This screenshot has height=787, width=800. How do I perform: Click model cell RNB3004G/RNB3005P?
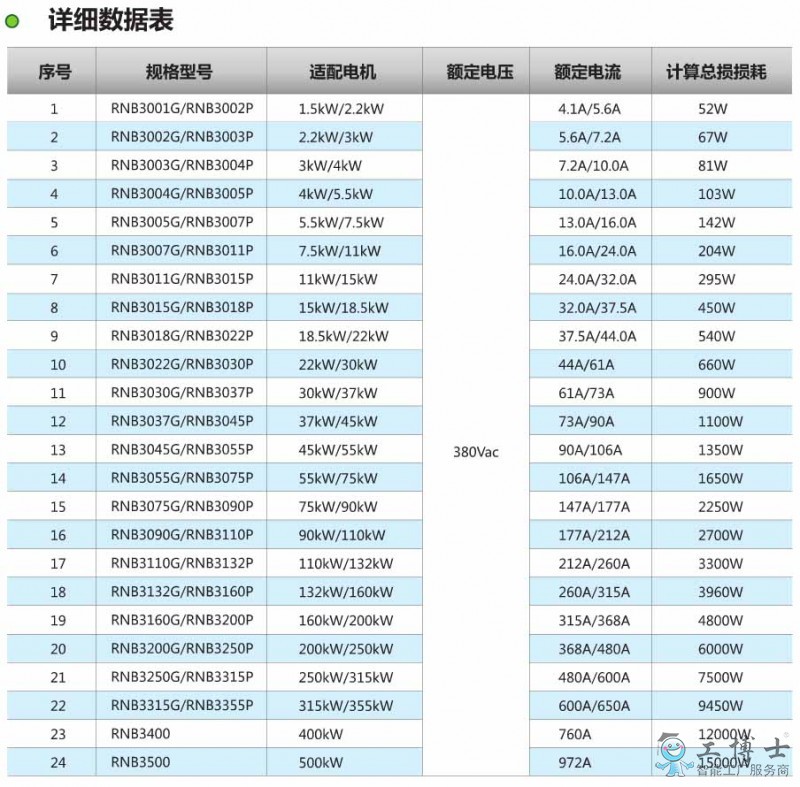pos(182,194)
